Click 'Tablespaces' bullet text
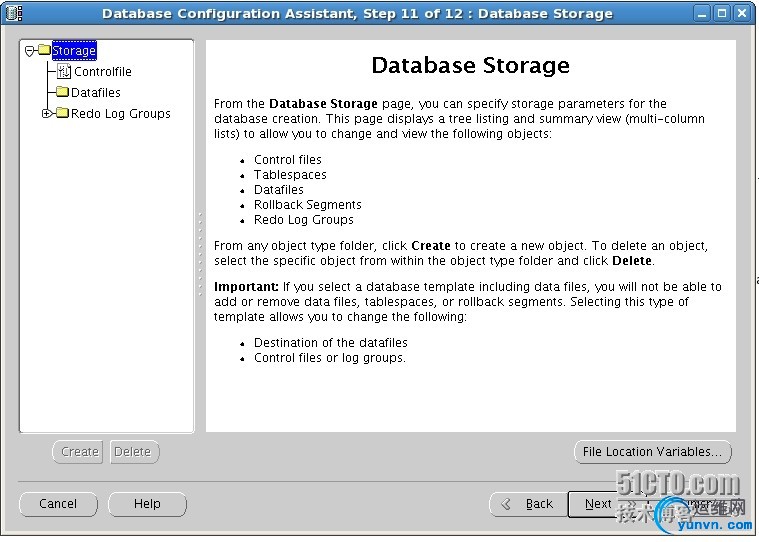Screen dimensions: 759x542 point(290,175)
